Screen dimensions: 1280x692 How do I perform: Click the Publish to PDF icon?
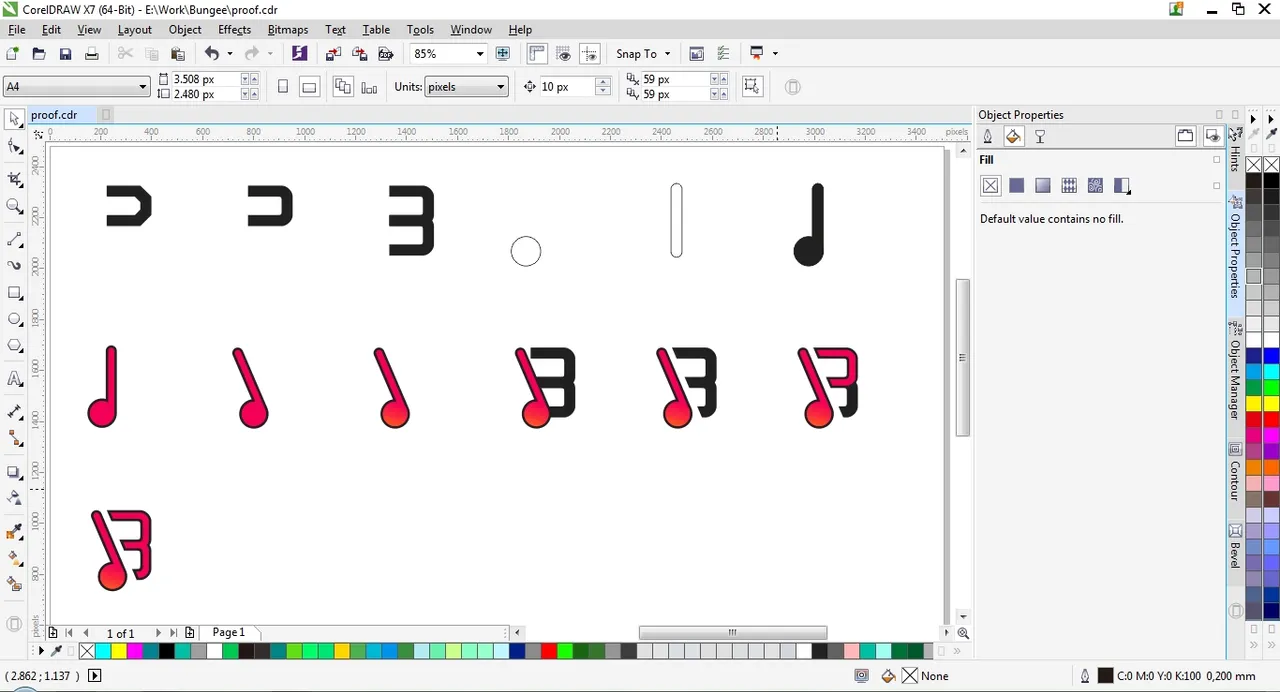(x=299, y=54)
